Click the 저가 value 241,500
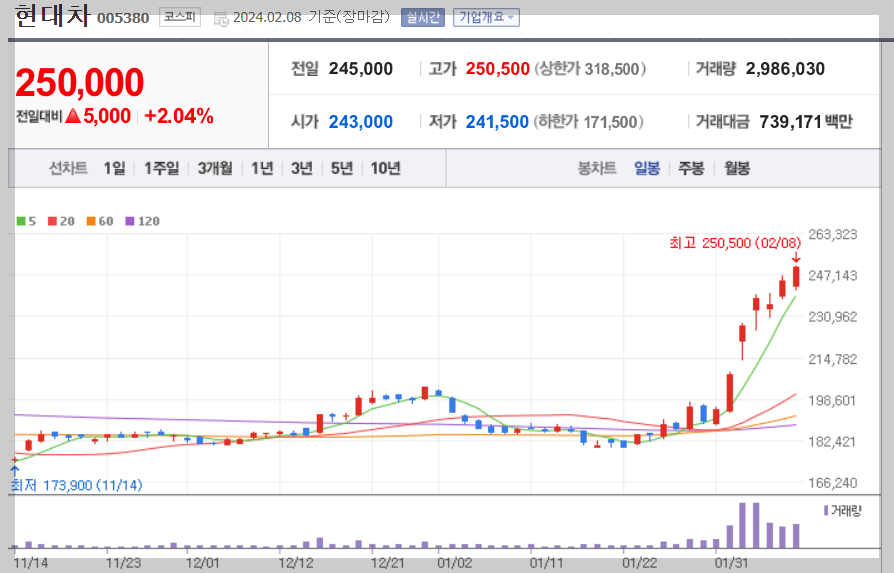Viewport: 894px width, 573px height. (497, 122)
